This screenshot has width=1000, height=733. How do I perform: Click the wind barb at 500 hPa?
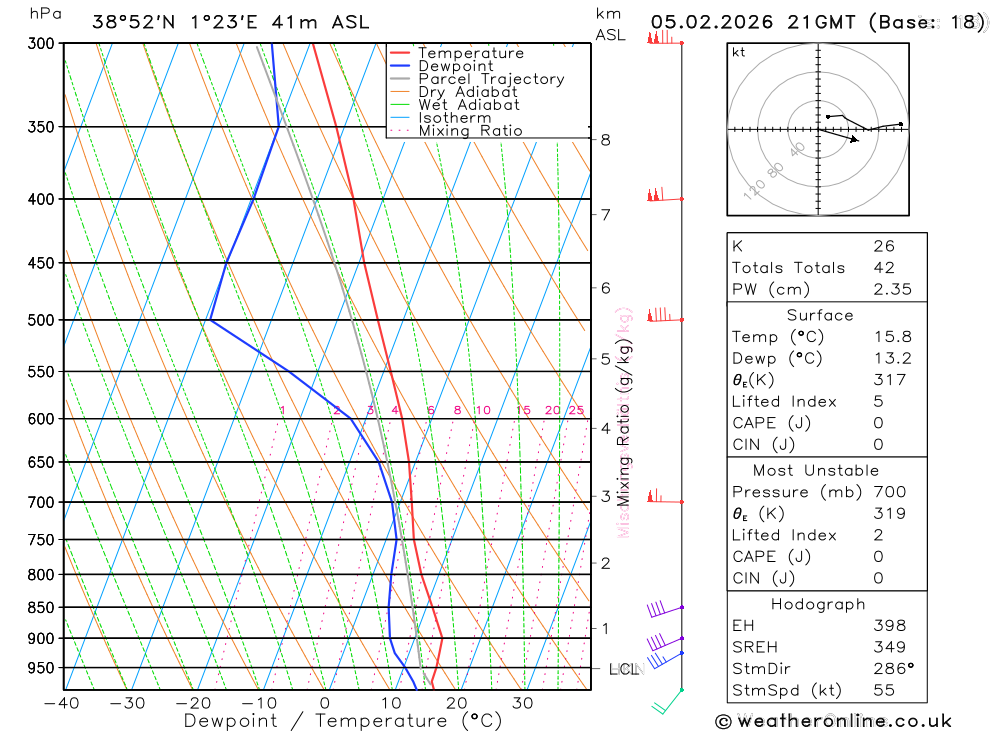point(665,315)
